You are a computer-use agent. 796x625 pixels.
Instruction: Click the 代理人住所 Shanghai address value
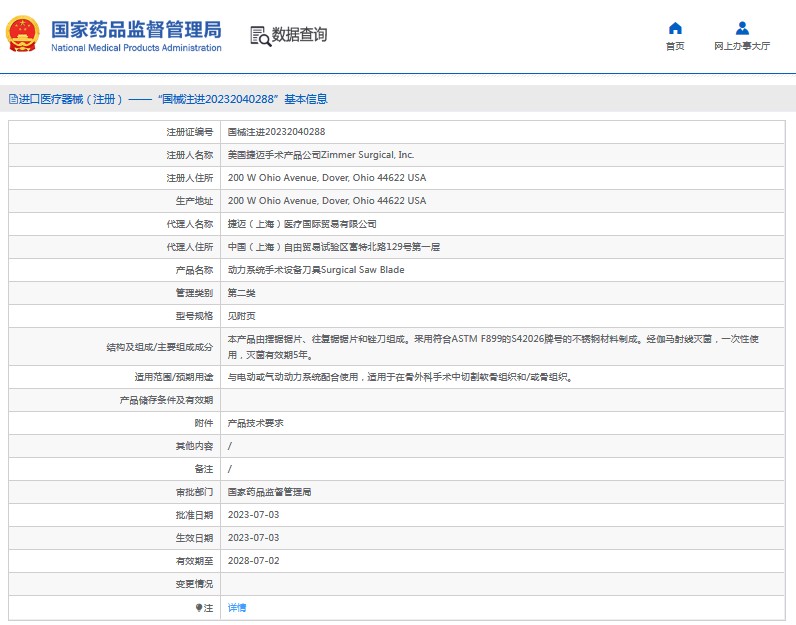[x=334, y=247]
